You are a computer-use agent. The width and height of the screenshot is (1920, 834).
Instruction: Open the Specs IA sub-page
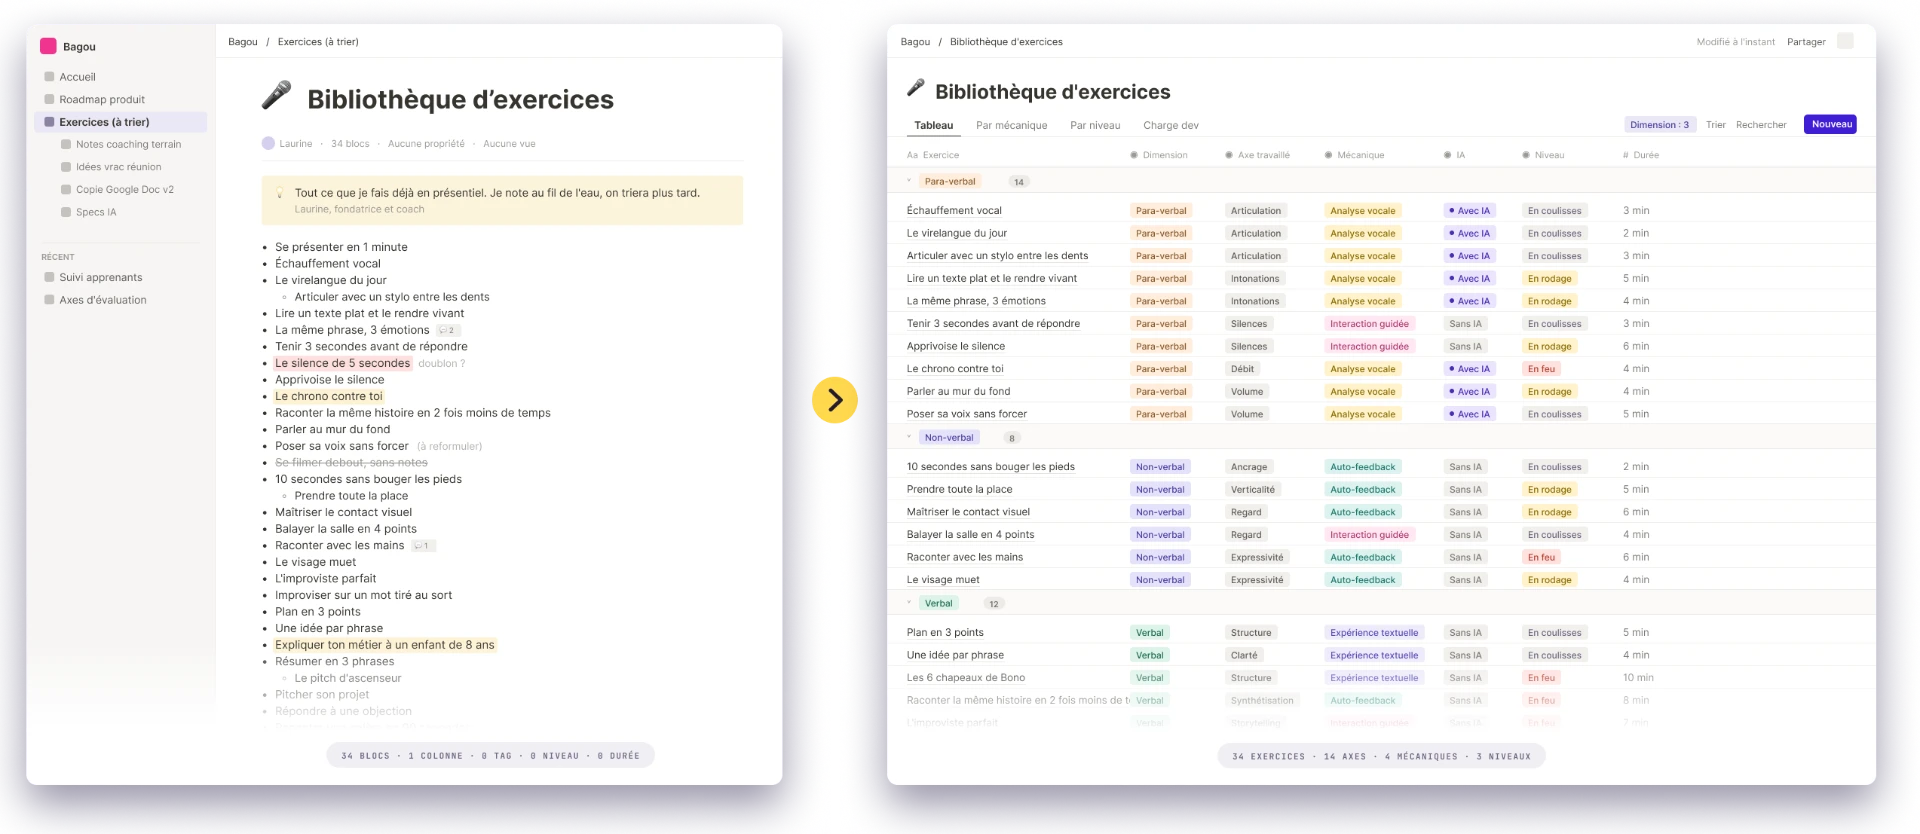(96, 212)
